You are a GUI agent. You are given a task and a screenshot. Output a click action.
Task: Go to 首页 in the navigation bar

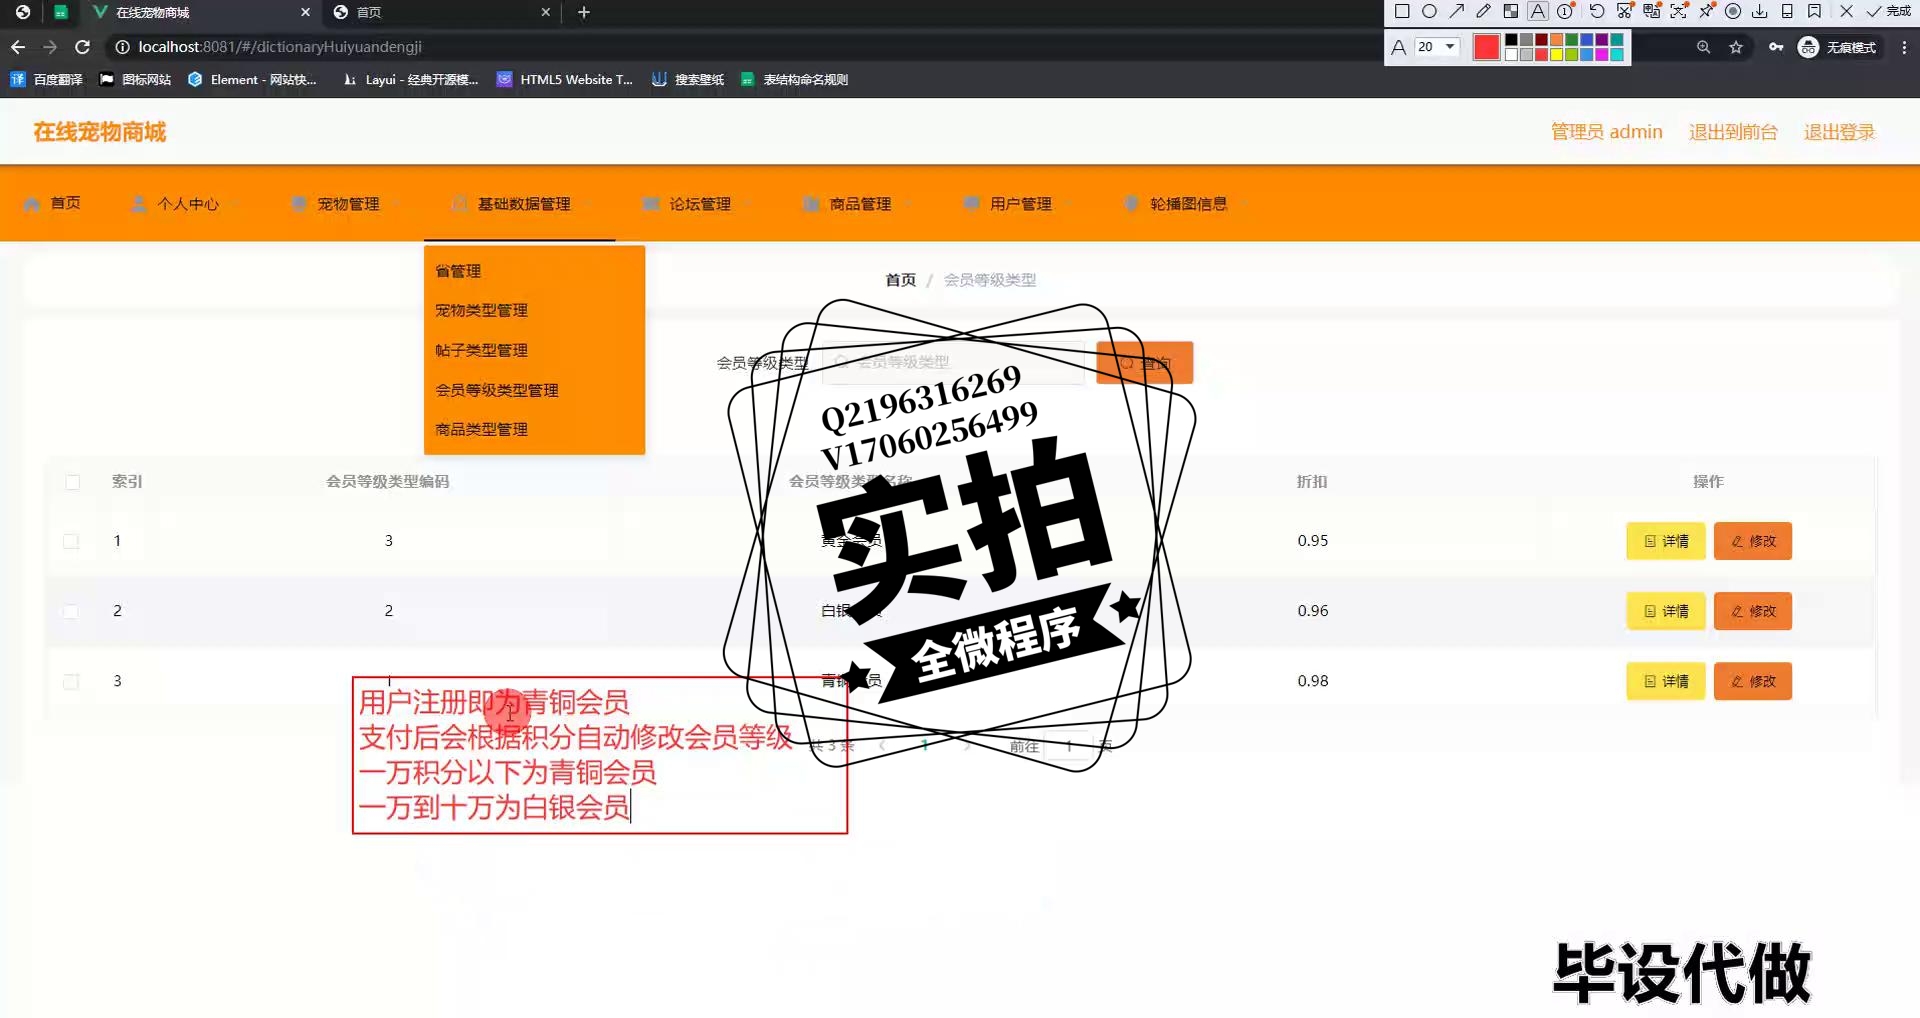click(x=52, y=204)
